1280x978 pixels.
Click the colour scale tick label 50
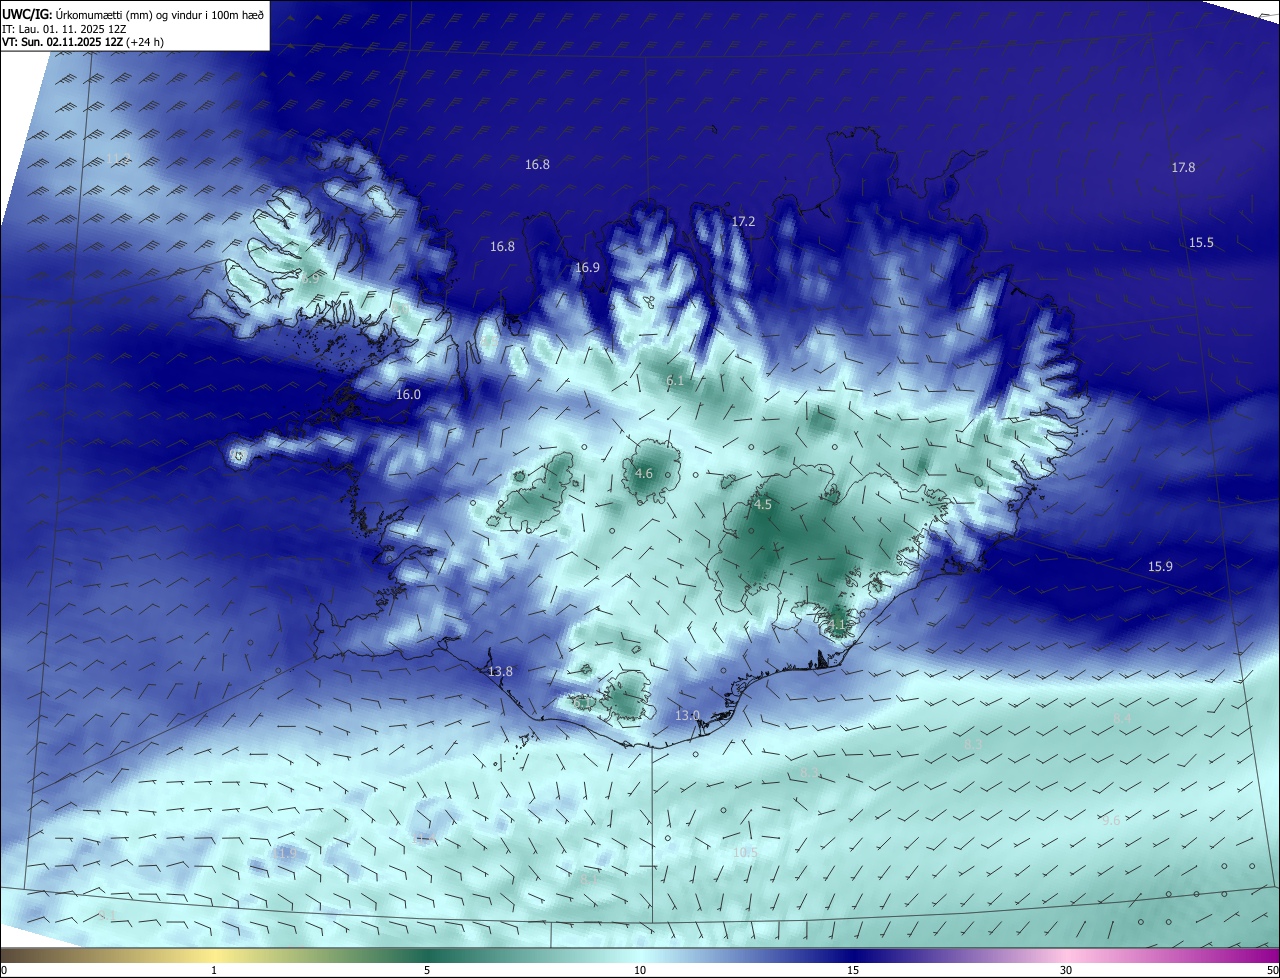(x=1272, y=970)
